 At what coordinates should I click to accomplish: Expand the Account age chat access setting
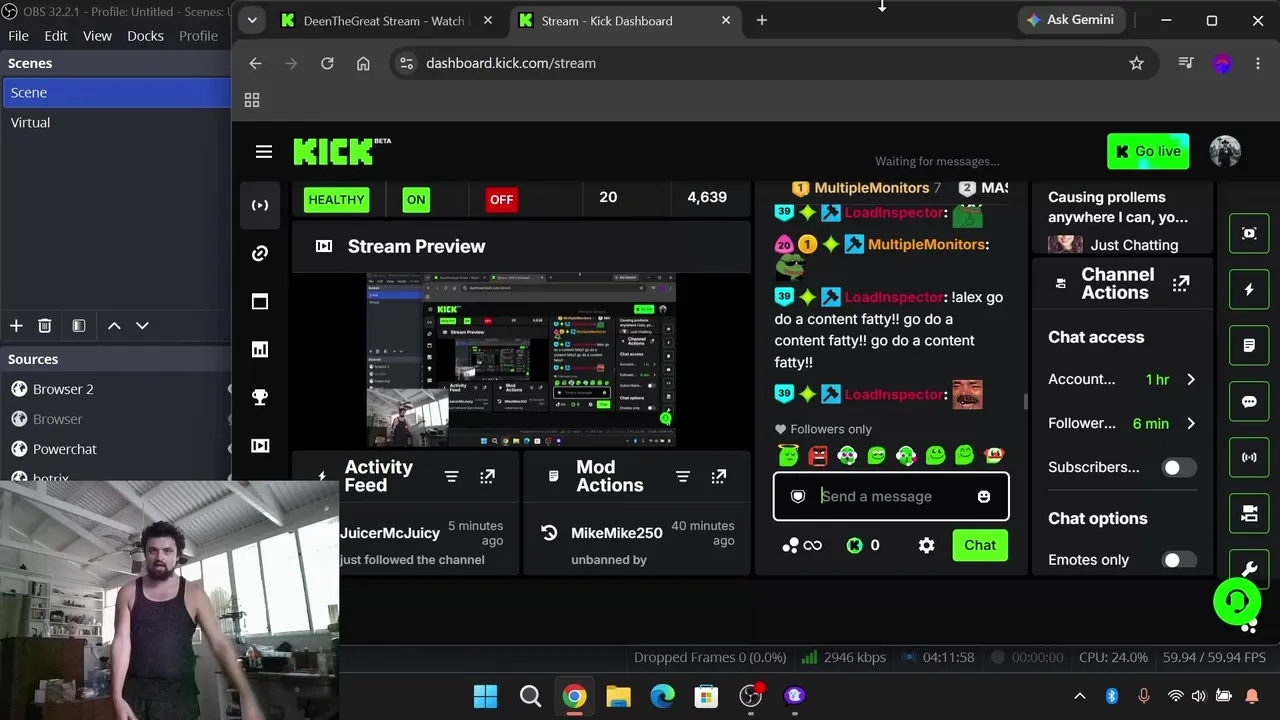[x=1190, y=379]
